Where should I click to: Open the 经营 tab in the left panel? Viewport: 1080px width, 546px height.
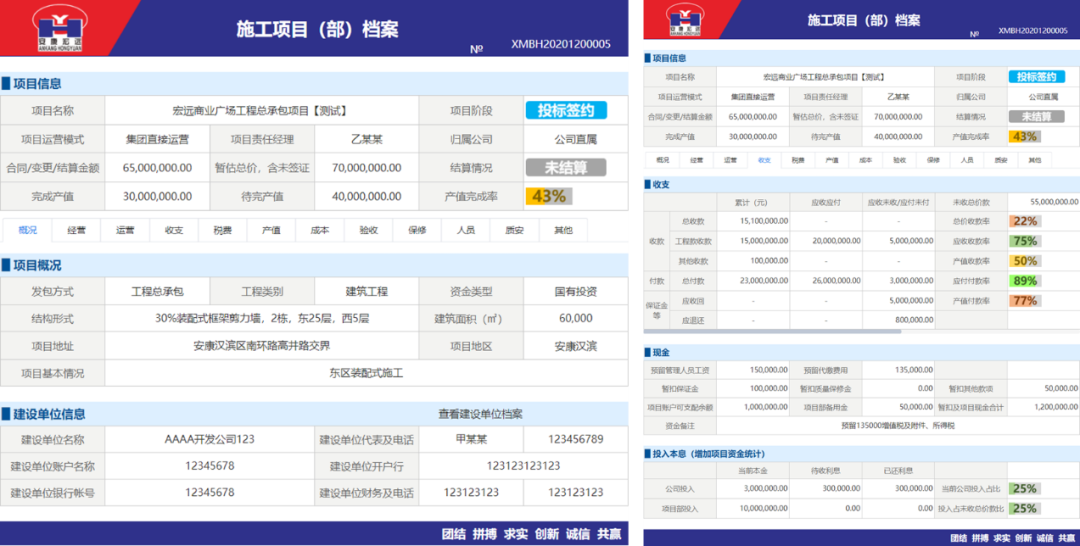click(76, 230)
